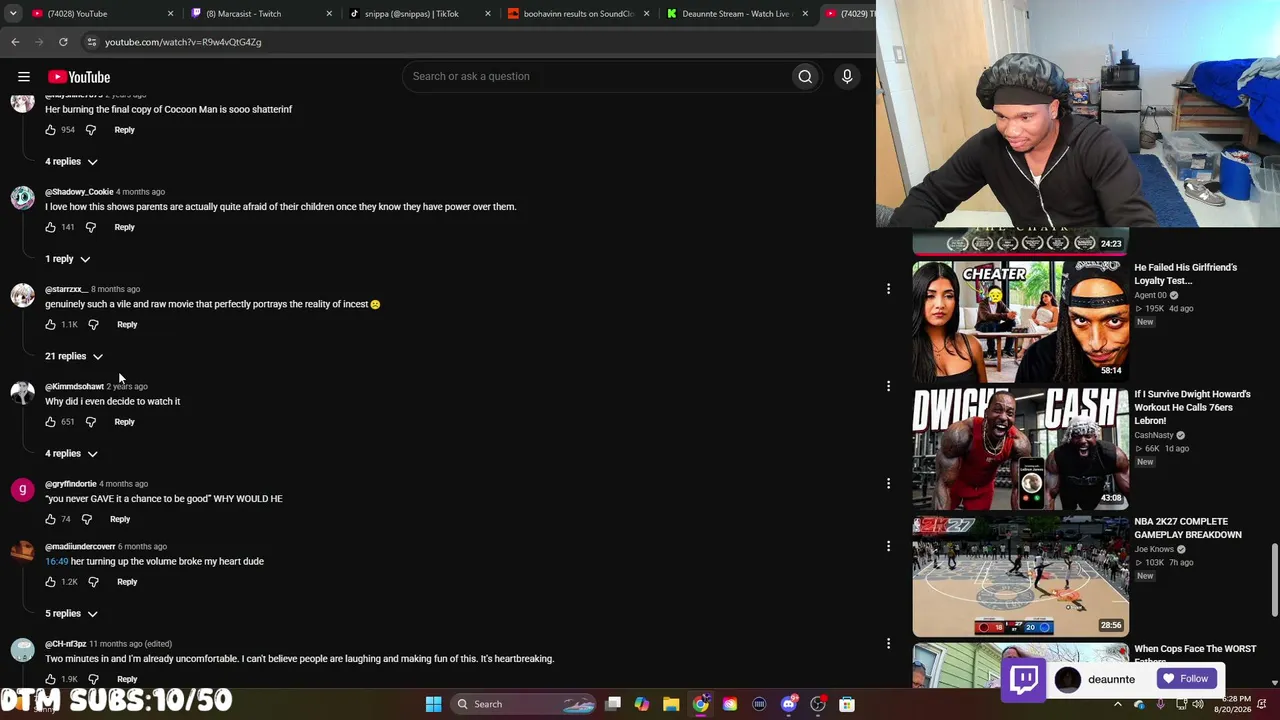Expand the 4 replies under the Cocoon Man comment
This screenshot has height=720, width=1280.
click(x=71, y=161)
